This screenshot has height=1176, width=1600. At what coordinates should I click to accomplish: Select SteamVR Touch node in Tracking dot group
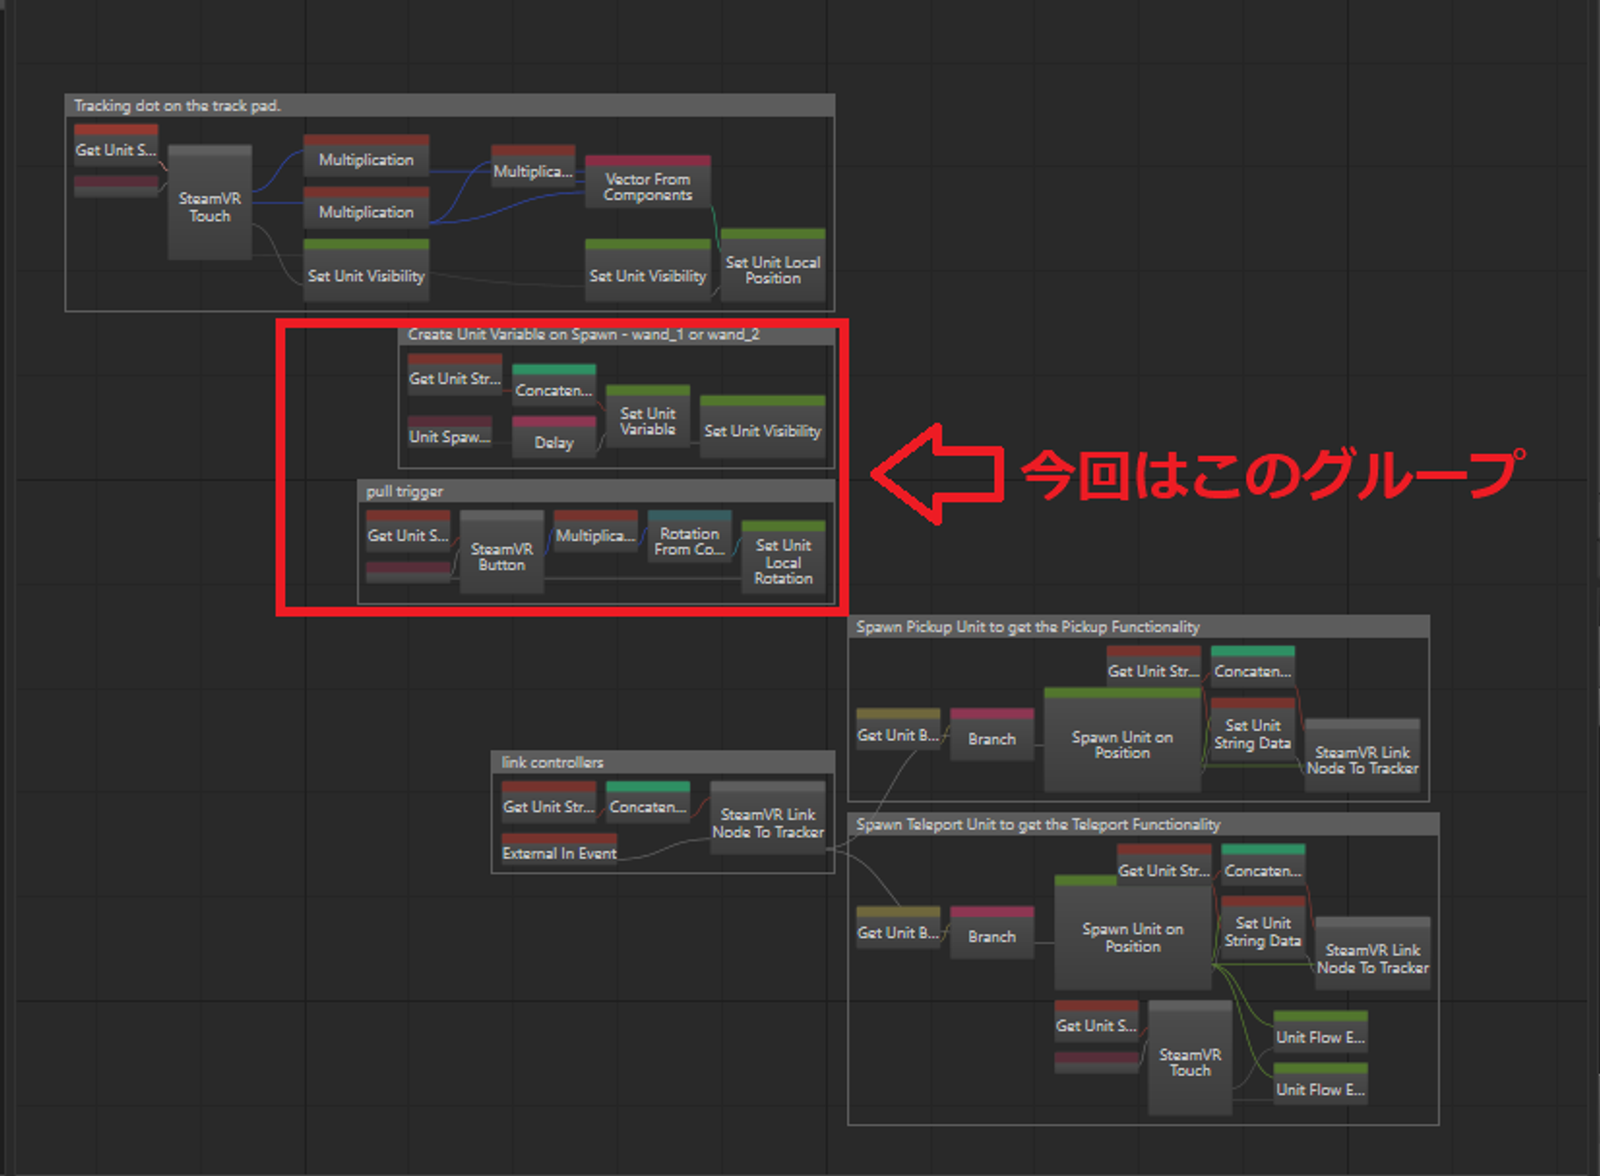[x=210, y=203]
